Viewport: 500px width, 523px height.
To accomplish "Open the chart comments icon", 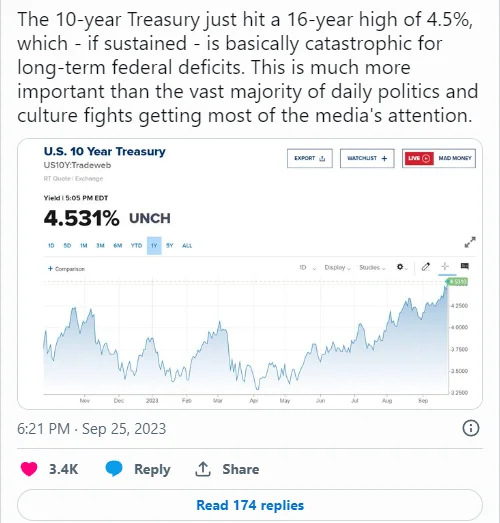I will (x=465, y=266).
